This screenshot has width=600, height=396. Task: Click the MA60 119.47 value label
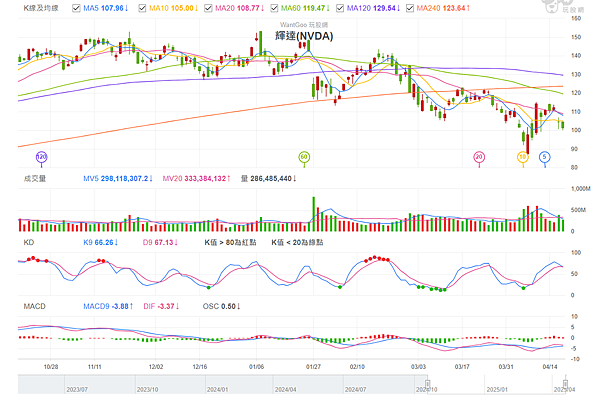(x=305, y=8)
